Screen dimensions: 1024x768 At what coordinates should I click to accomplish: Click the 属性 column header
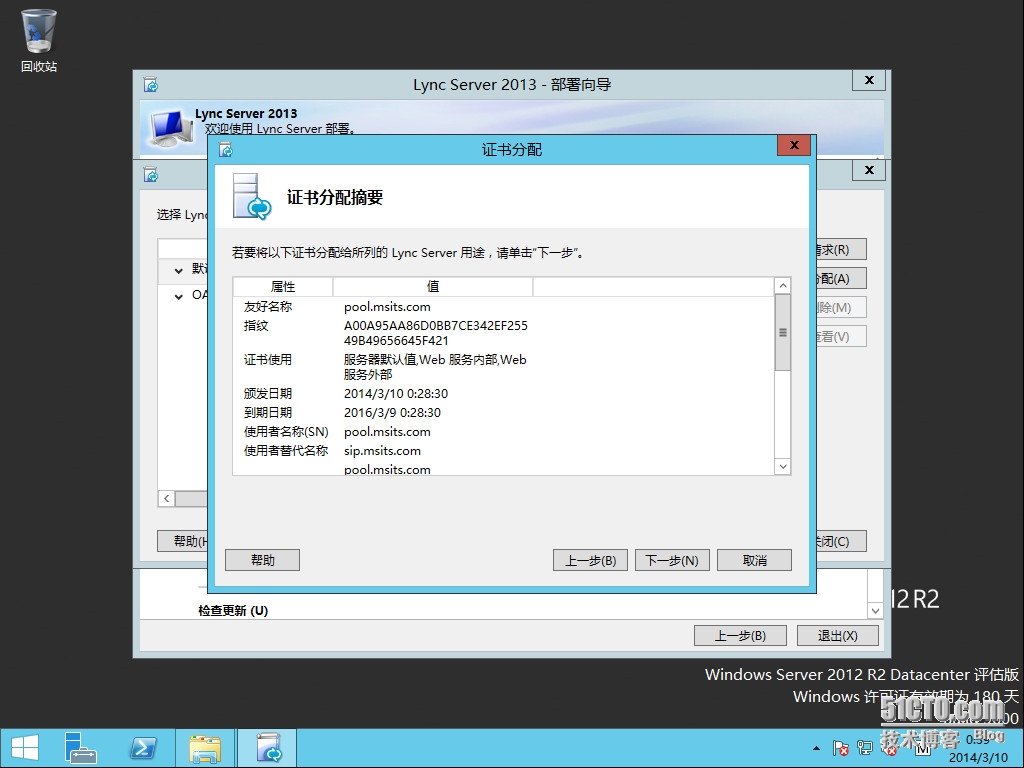(283, 287)
